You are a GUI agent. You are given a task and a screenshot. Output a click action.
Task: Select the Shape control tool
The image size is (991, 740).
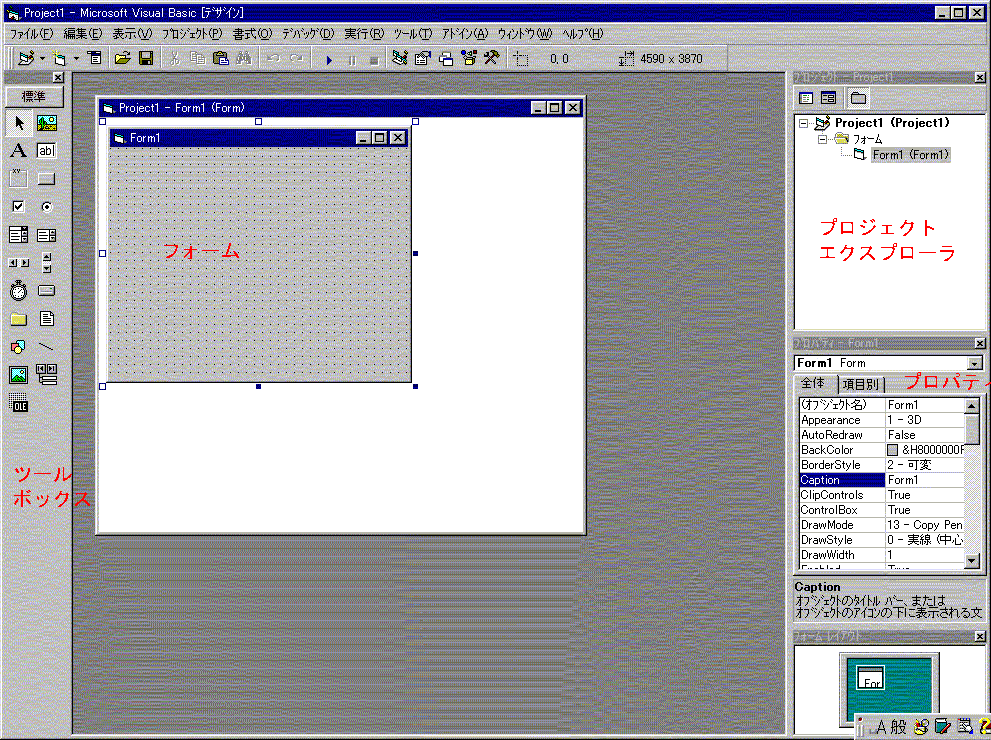19,347
